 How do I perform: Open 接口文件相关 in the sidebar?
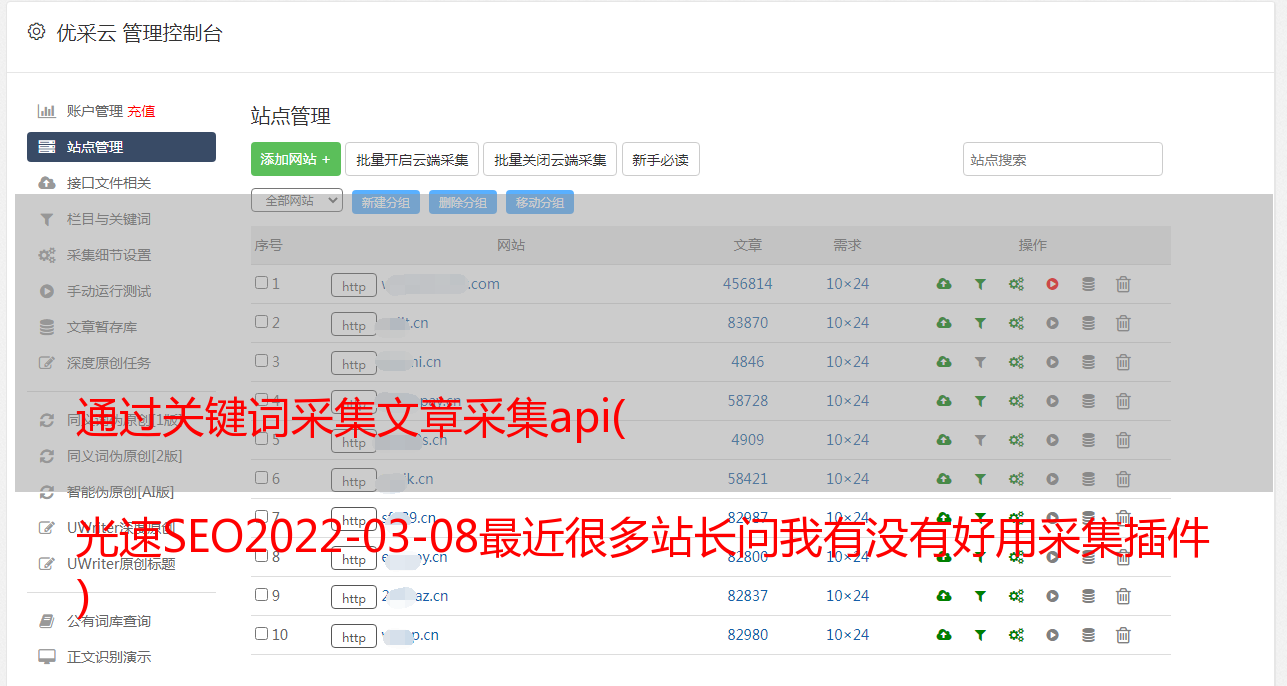[108, 183]
